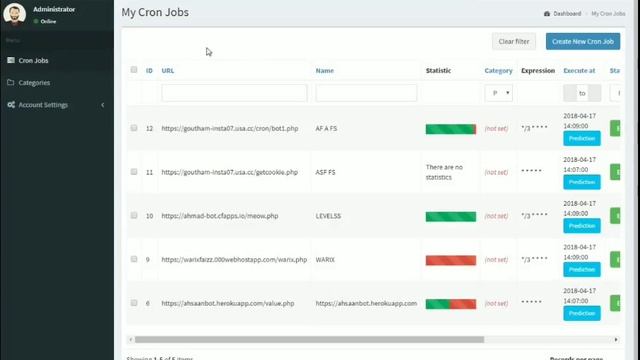Image resolution: width=640 pixels, height=360 pixels.
Task: Click URL ahsaanbot.herokuapp.com/value.php
Action: tap(228, 303)
